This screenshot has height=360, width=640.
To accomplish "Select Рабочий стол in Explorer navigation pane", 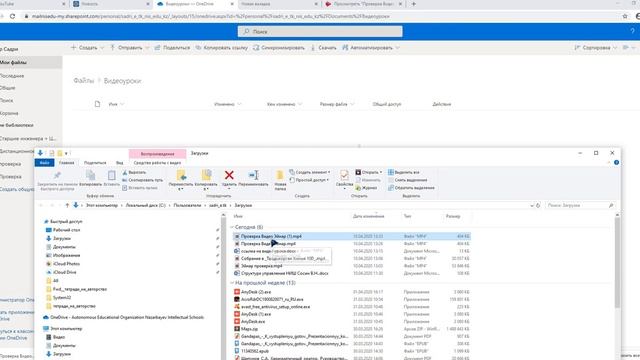I will (x=63, y=230).
